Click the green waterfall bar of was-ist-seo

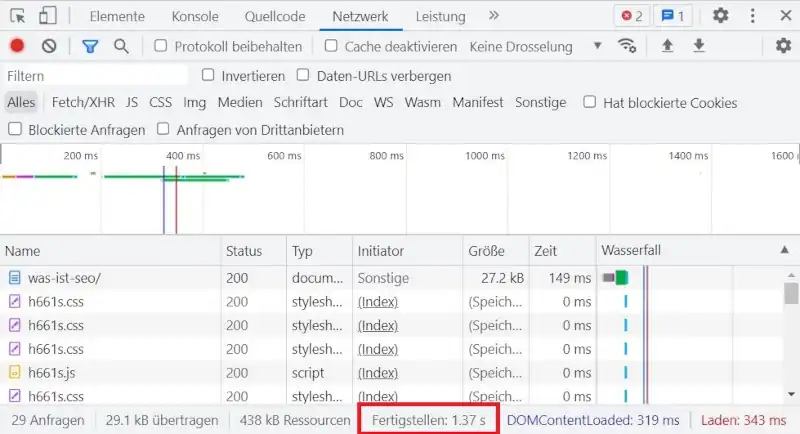pyautogui.click(x=621, y=278)
